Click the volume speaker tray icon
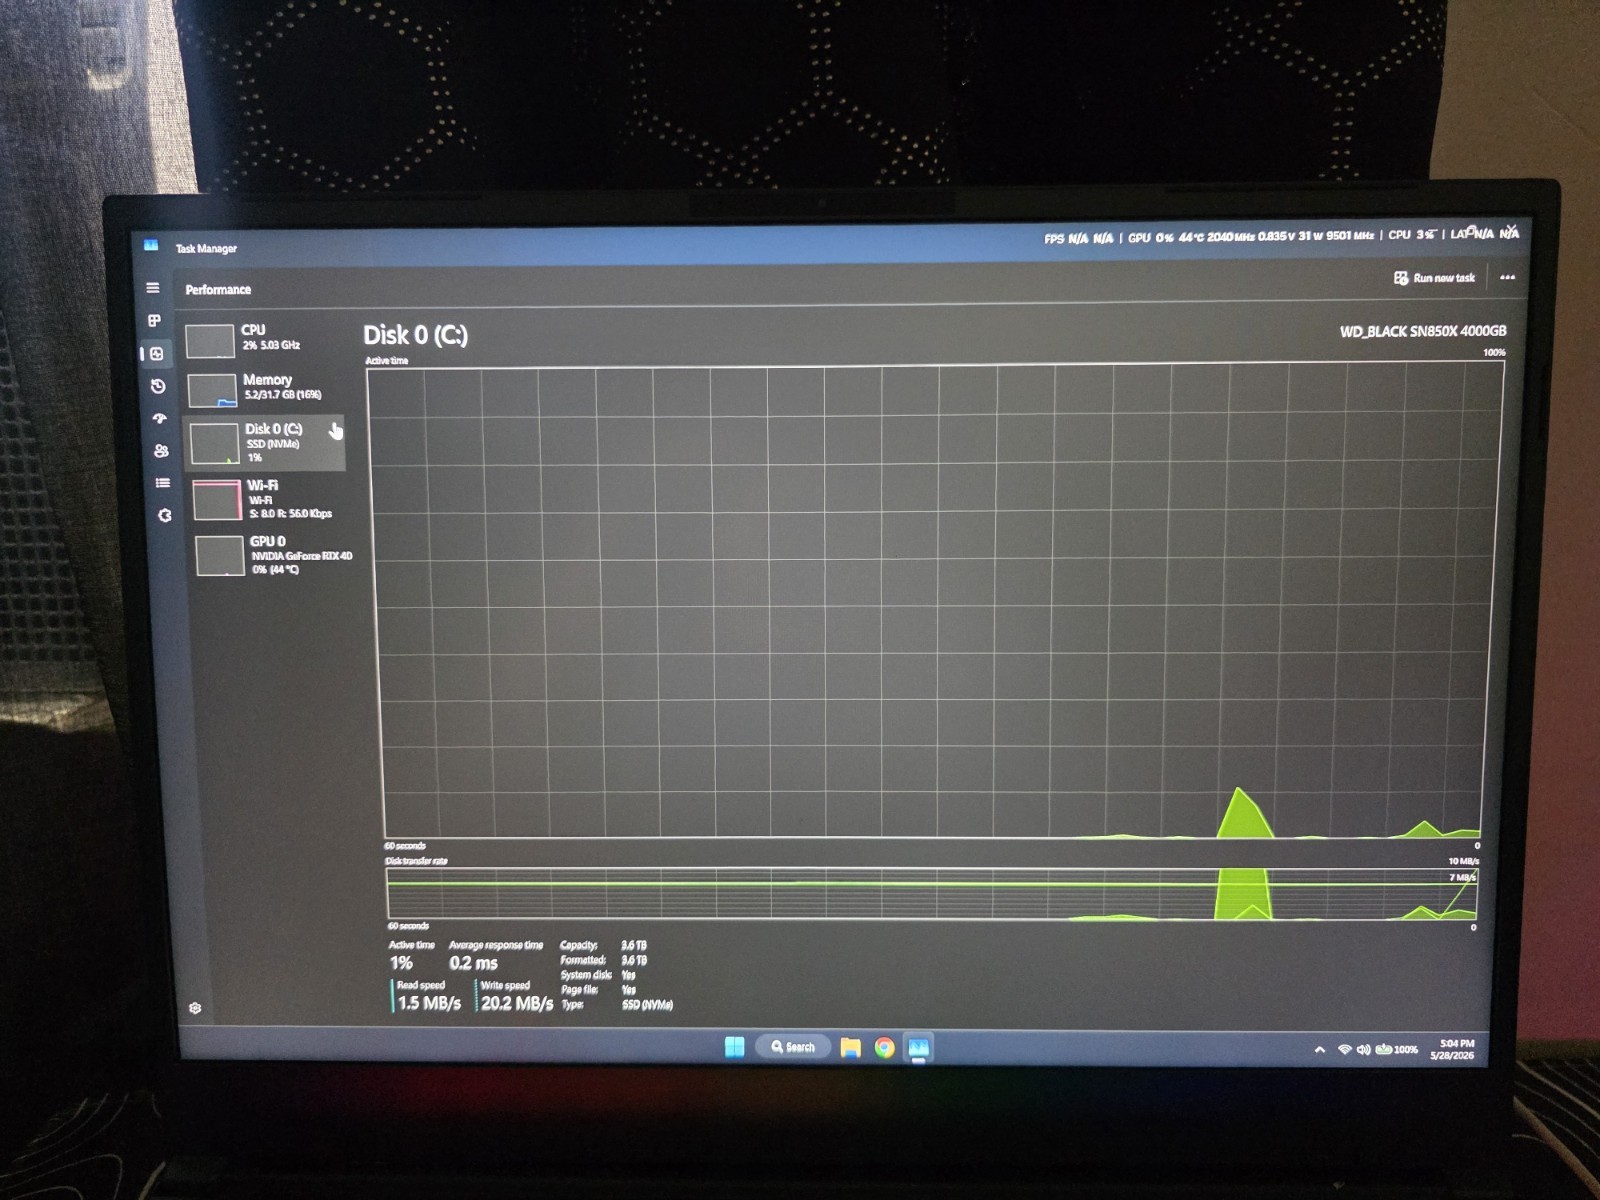This screenshot has width=1600, height=1200. coord(1363,1049)
